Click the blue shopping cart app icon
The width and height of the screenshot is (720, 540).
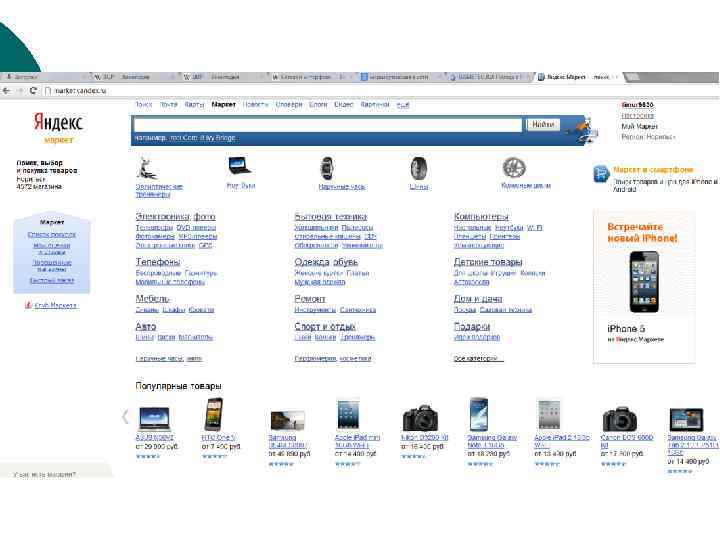(x=601, y=174)
